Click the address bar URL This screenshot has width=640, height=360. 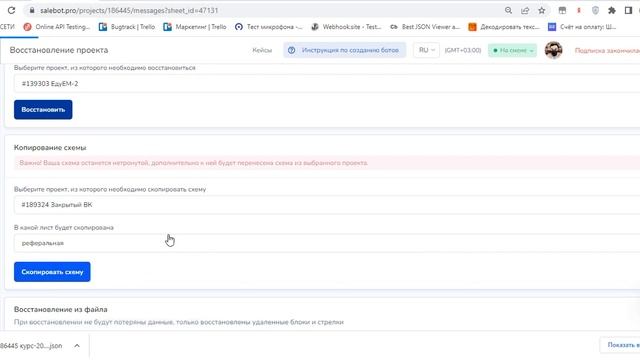(129, 11)
